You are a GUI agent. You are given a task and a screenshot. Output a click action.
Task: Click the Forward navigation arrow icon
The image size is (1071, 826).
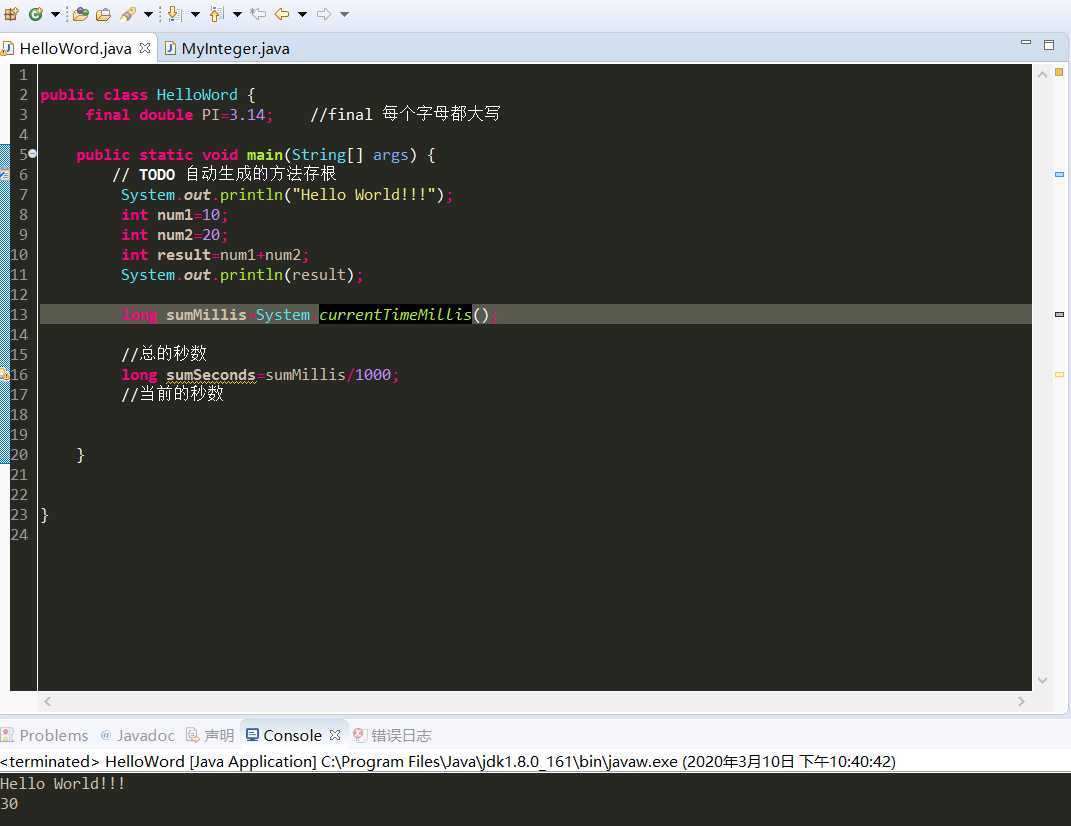click(324, 14)
